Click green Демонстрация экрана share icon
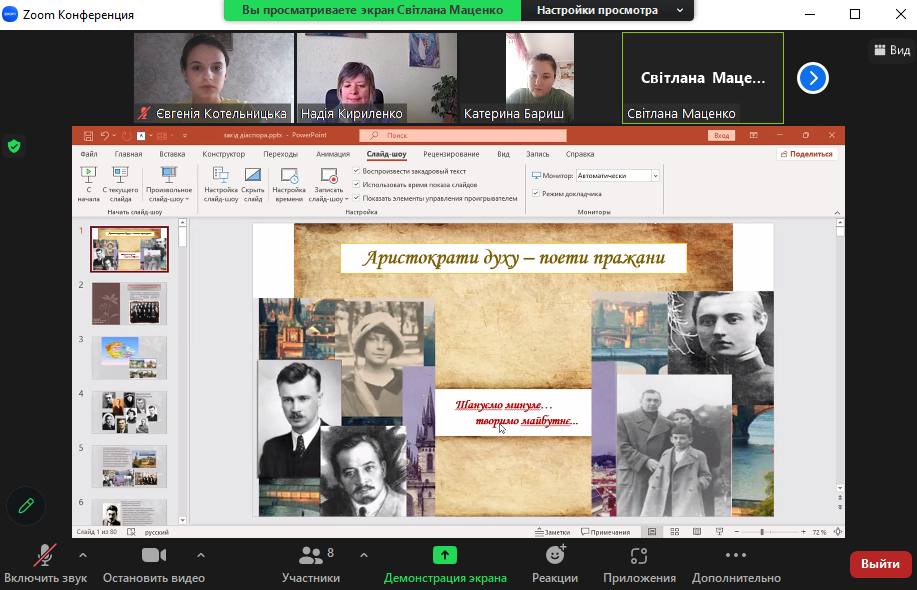The image size is (917, 590). point(445,556)
